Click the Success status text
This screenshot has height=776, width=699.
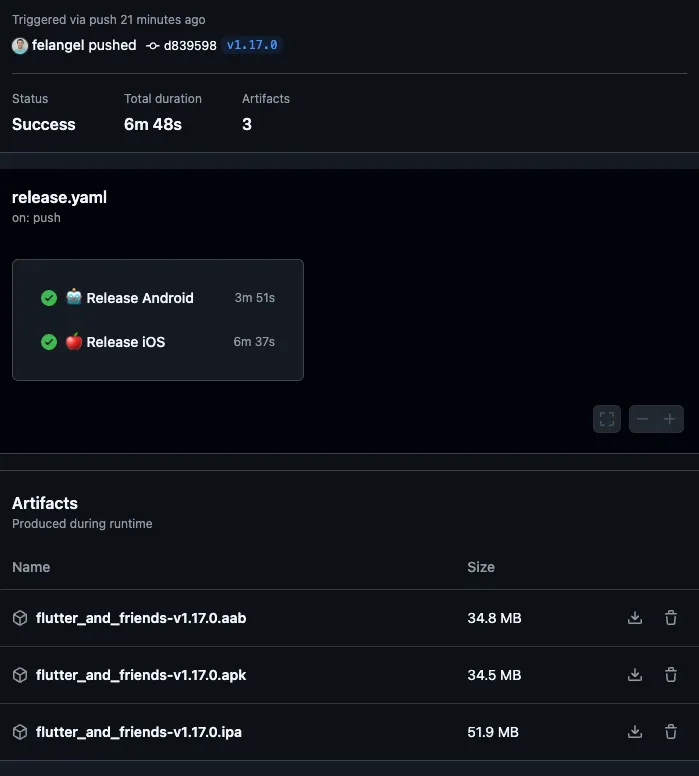click(x=44, y=124)
